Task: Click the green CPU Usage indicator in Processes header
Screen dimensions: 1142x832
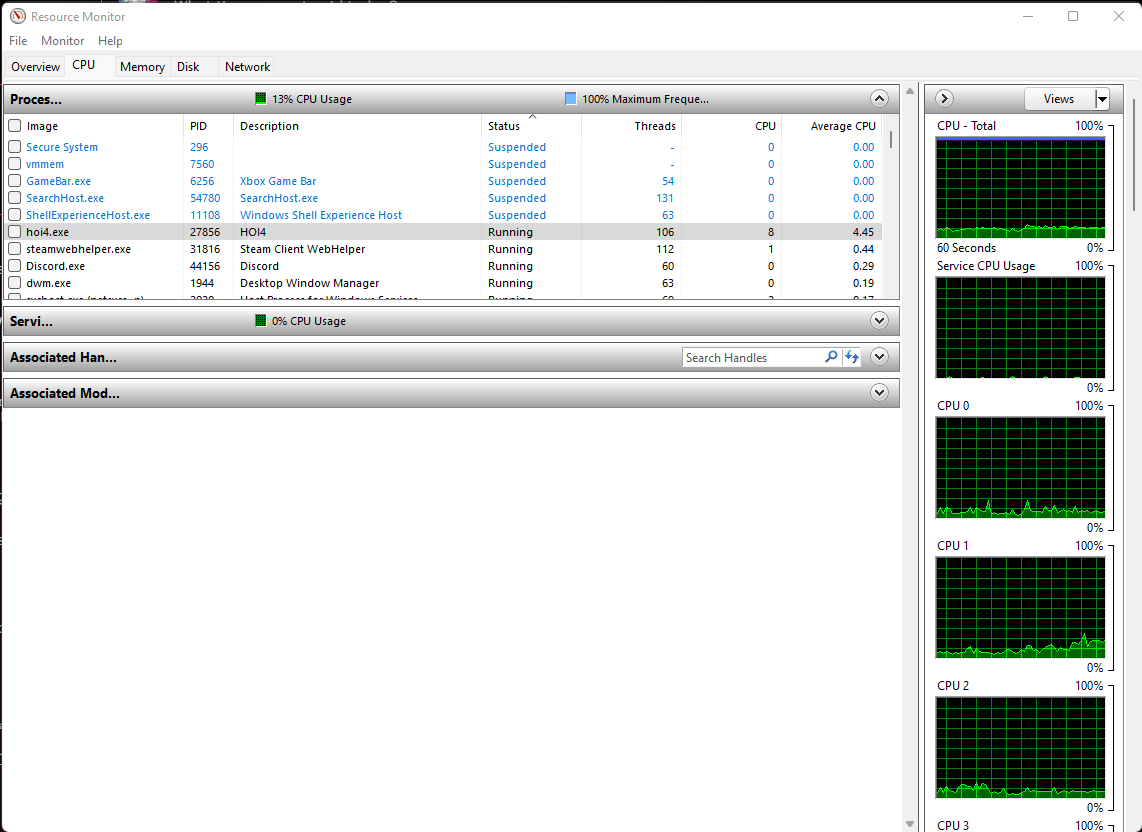Action: pyautogui.click(x=261, y=99)
